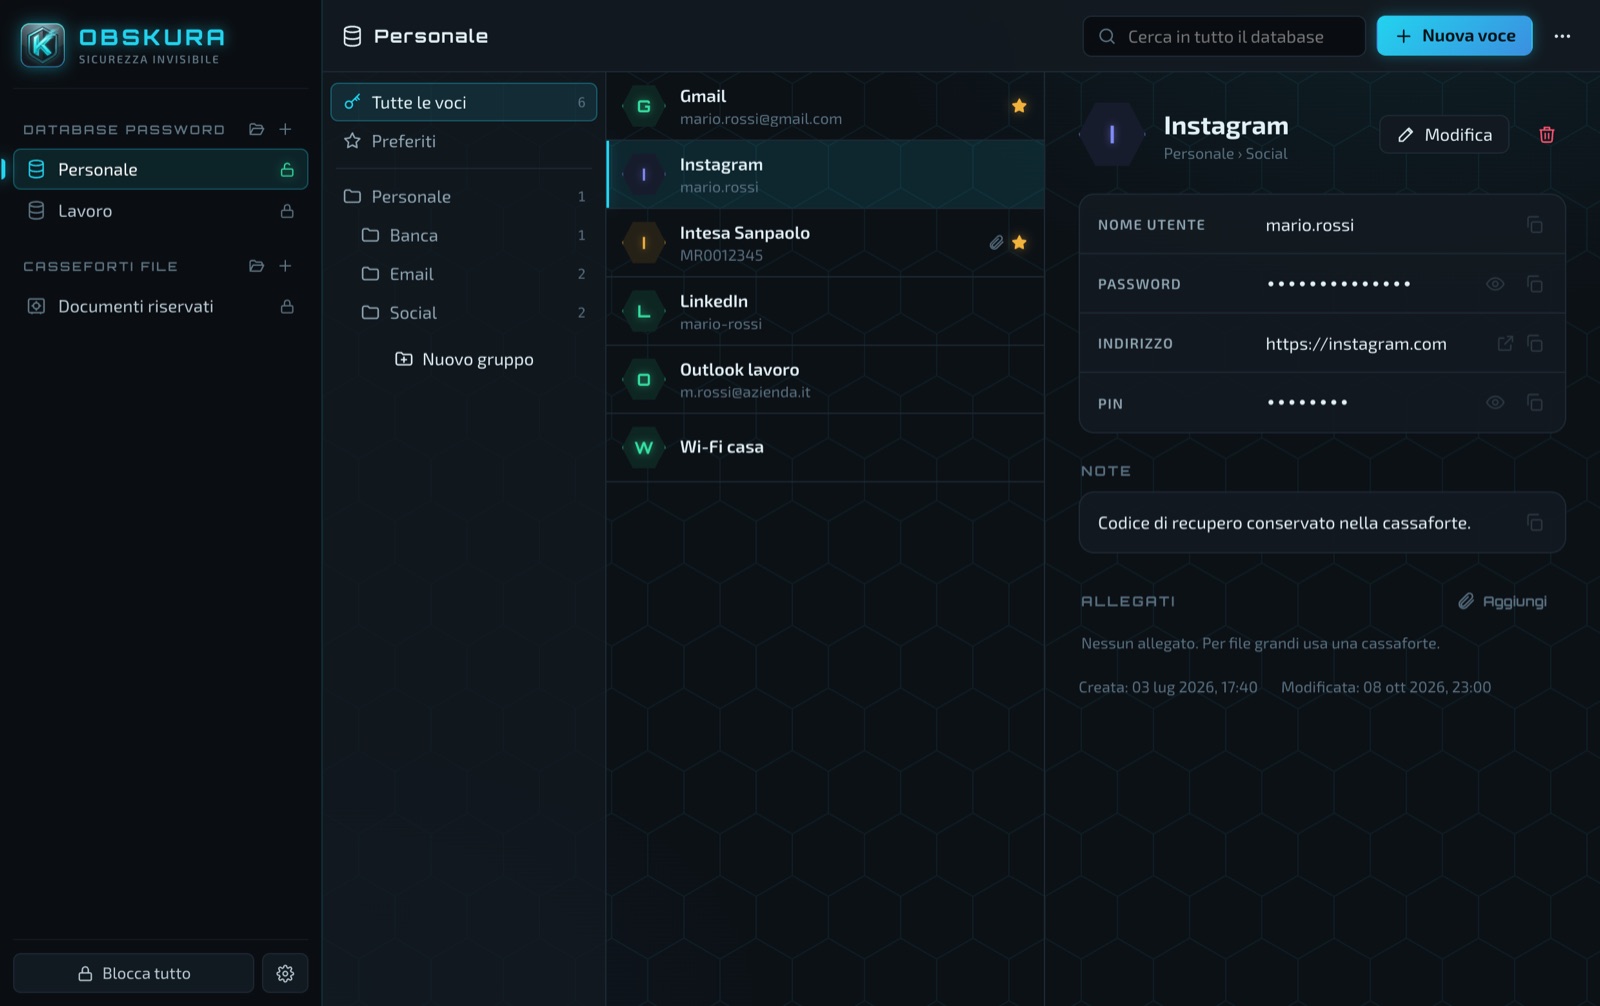Copy the Nome utente value
This screenshot has height=1006, width=1600.
point(1535,225)
